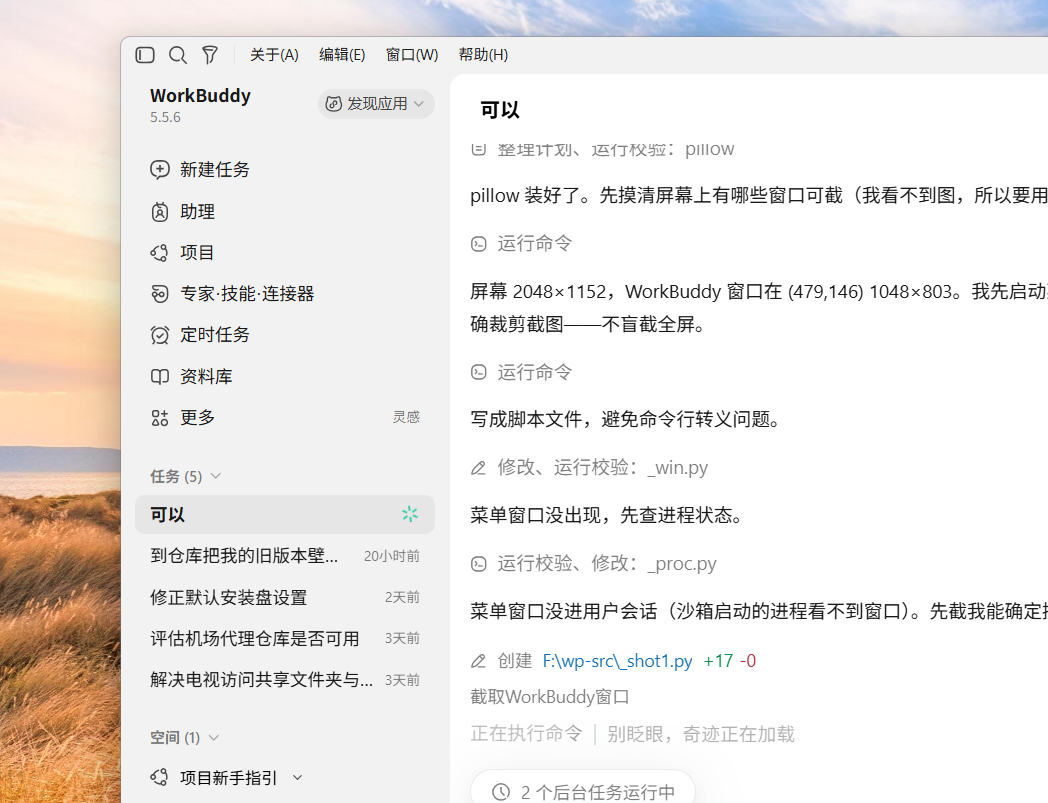Screen dimensions: 1048x803
Task: Click the version number 5.5.6
Action: [x=165, y=117]
